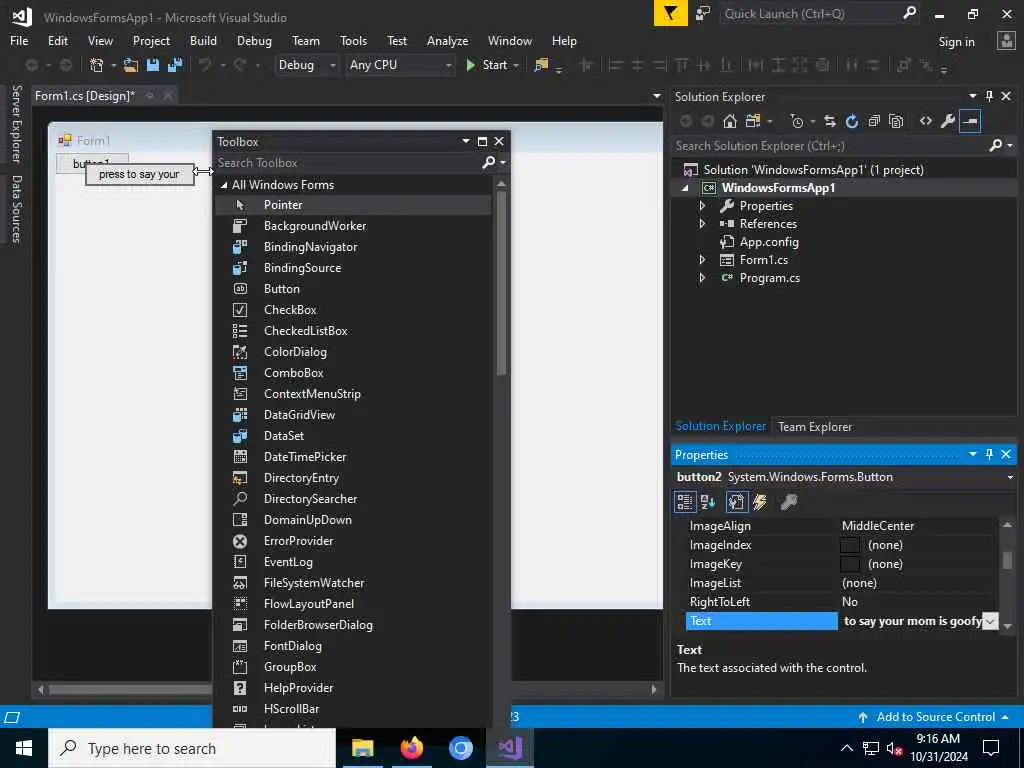
Task: Collapse the WindowsFormsApp1 project node
Action: [x=685, y=188]
